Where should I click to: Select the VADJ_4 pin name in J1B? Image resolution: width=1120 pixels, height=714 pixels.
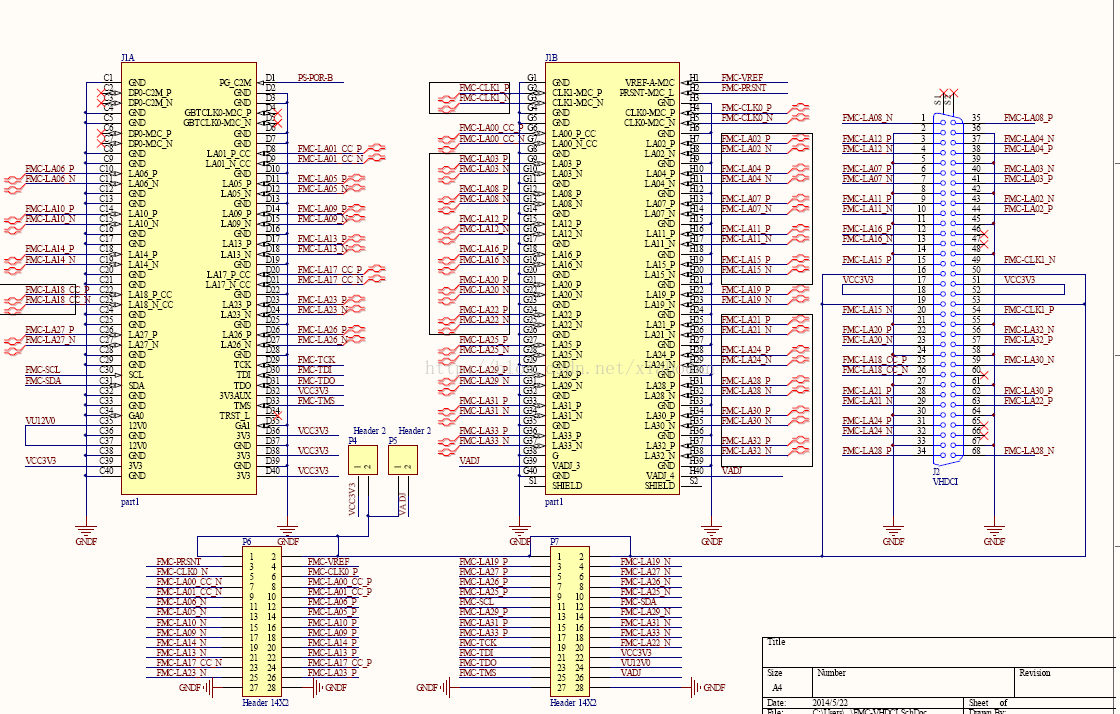pos(660,476)
